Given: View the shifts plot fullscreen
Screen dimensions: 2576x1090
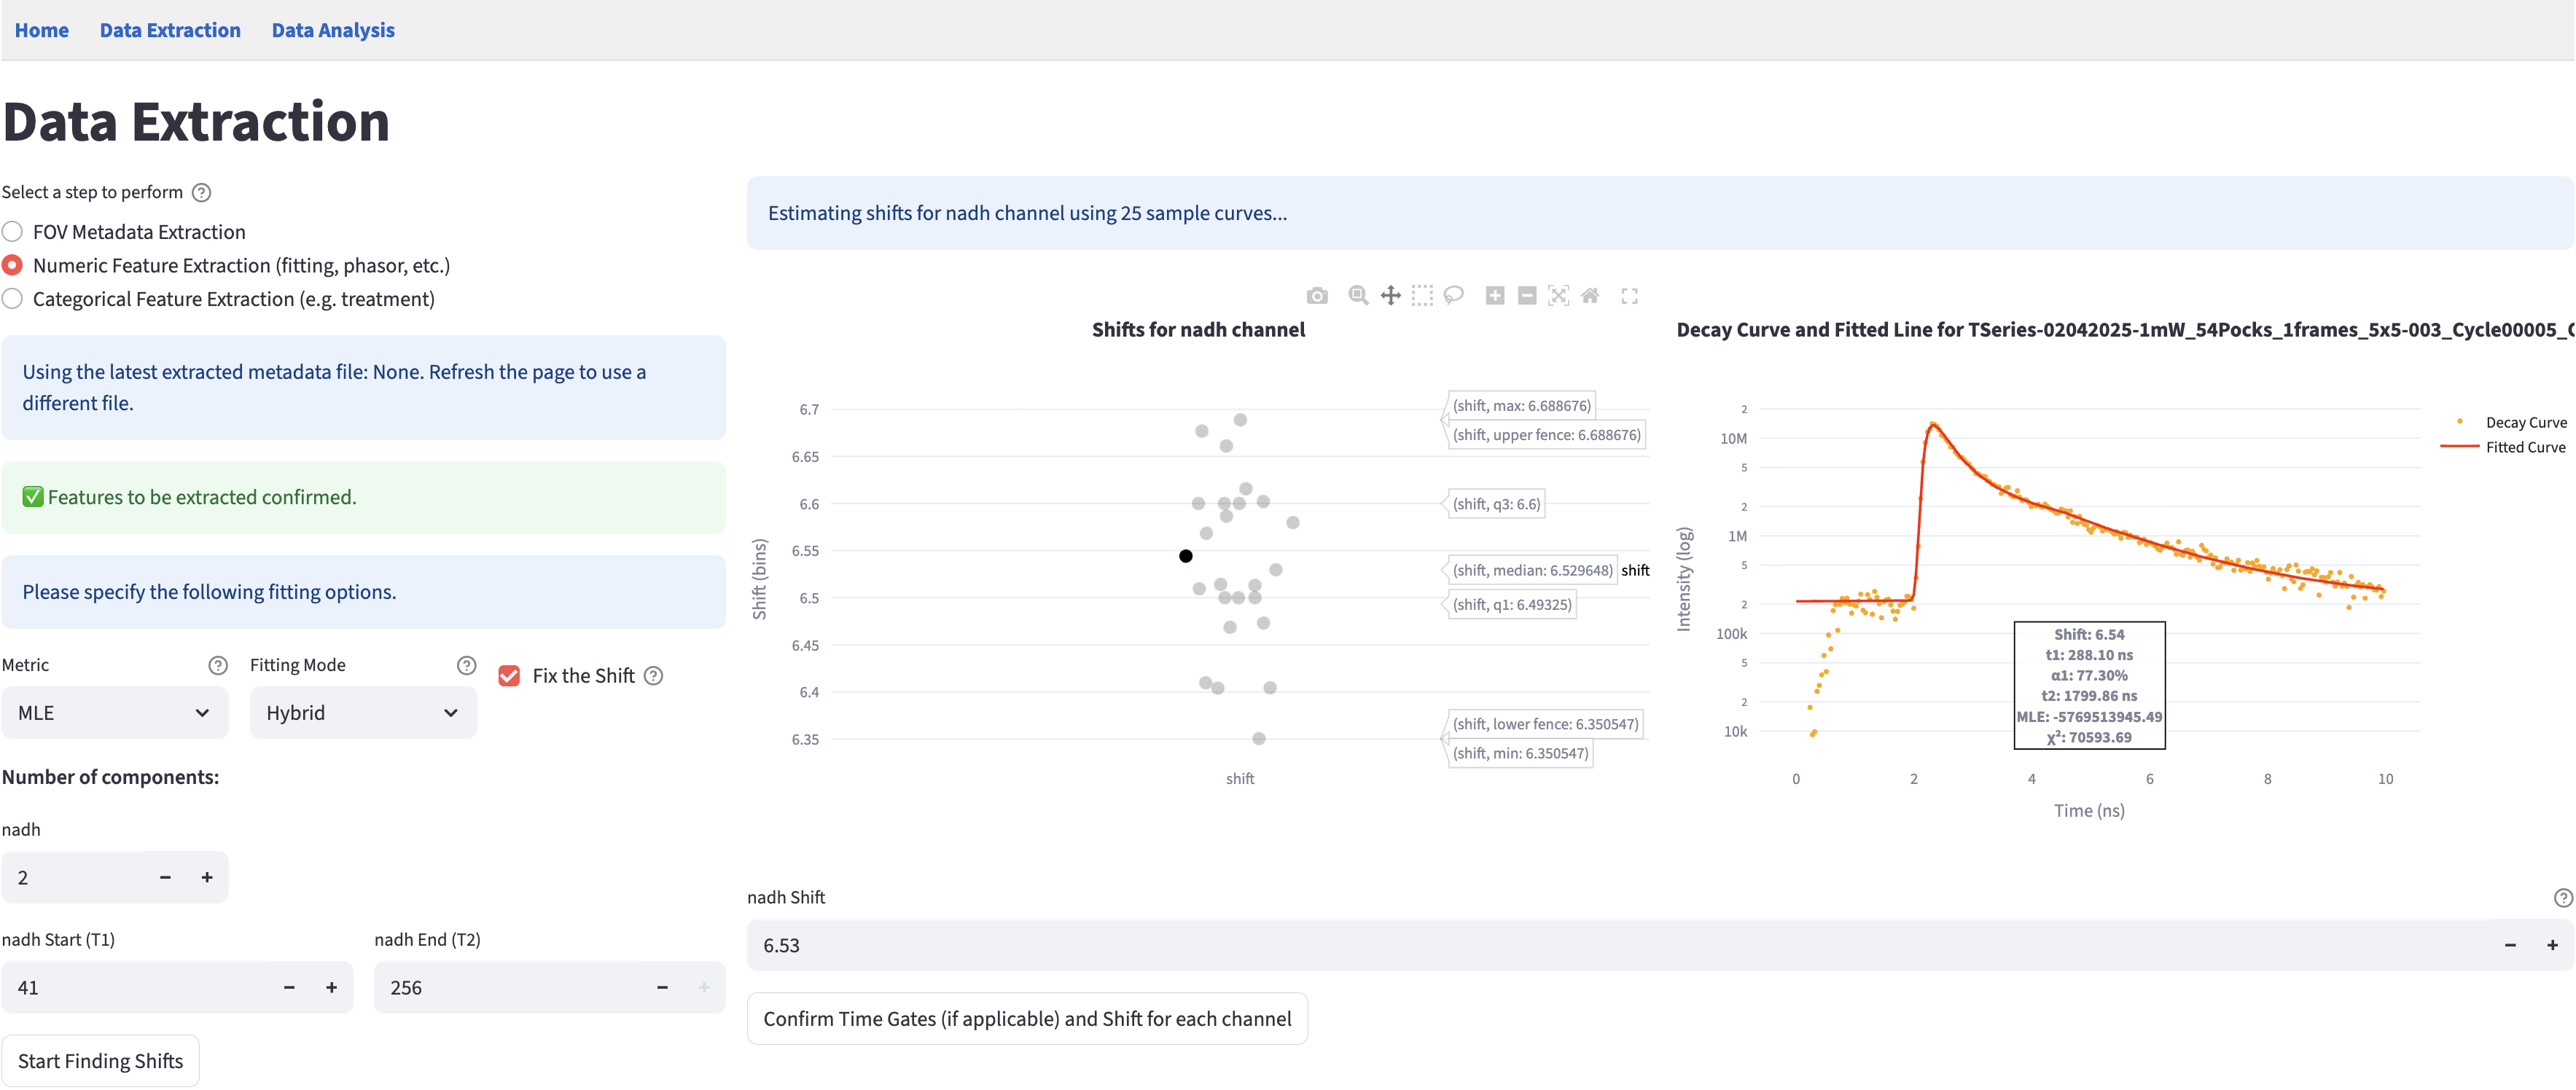Looking at the screenshot, I should pyautogui.click(x=1629, y=296).
